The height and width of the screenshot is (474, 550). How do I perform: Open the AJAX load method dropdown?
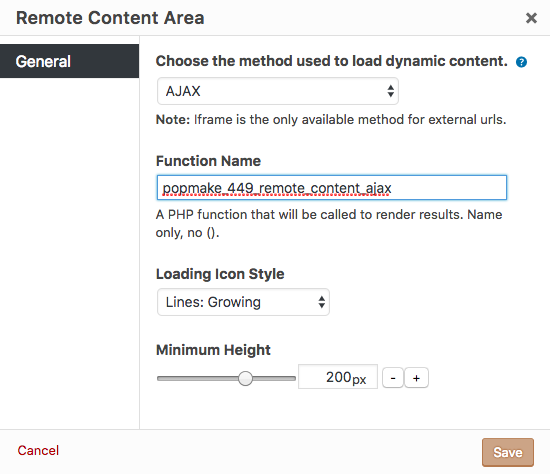coord(277,91)
